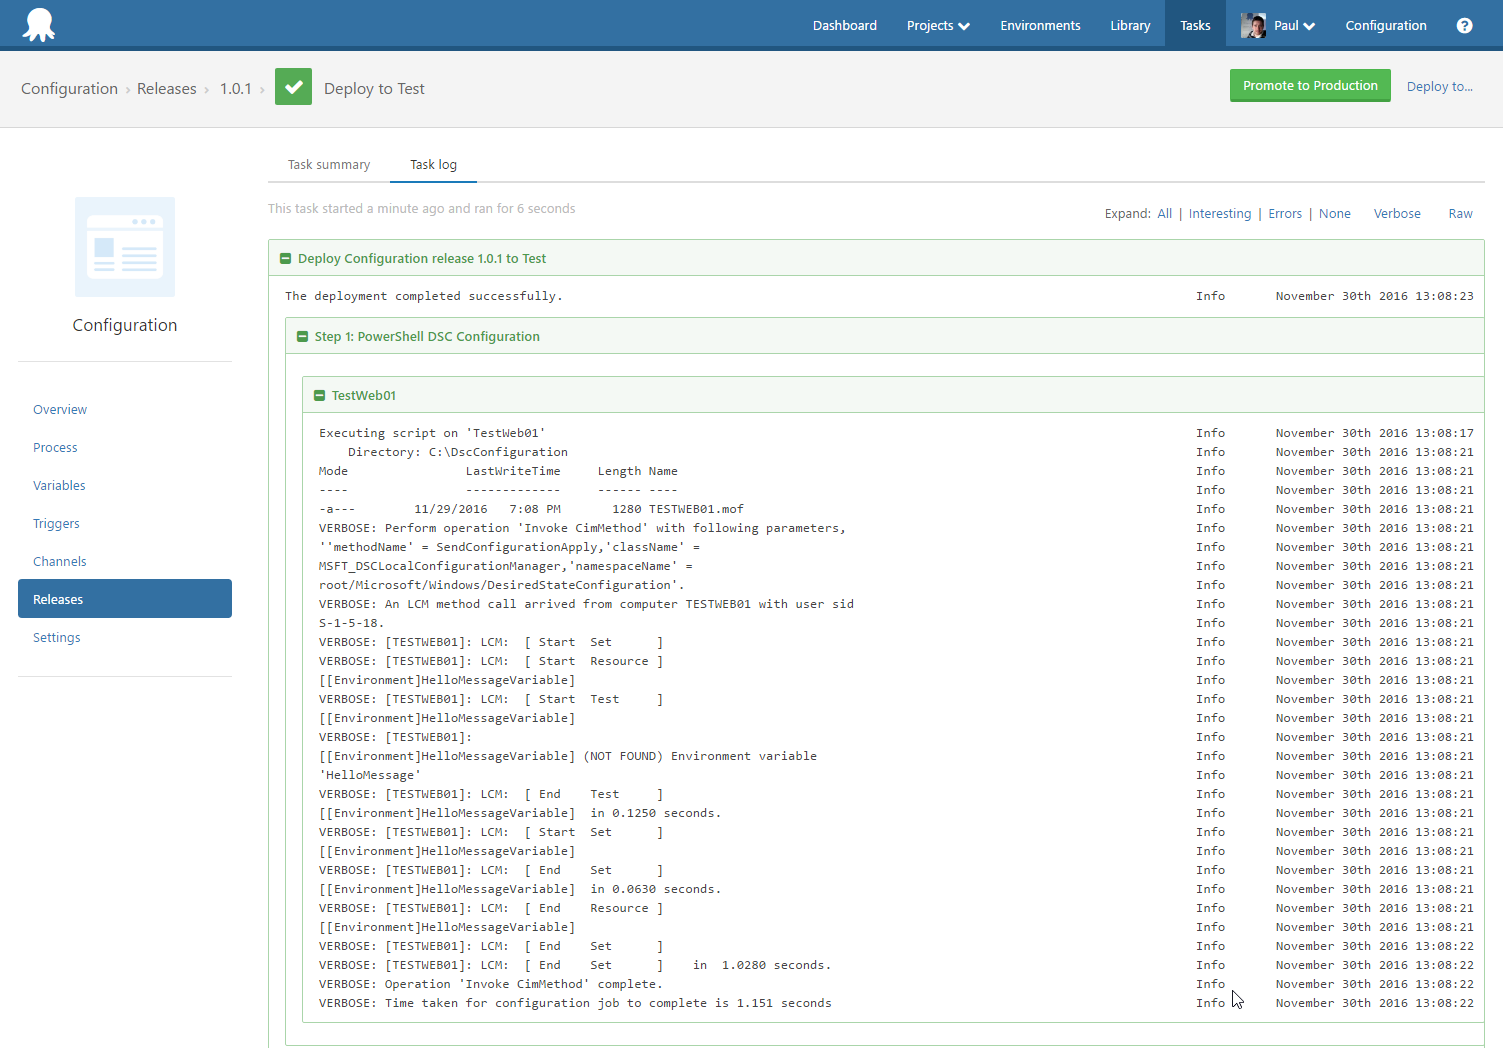Image resolution: width=1503 pixels, height=1048 pixels.
Task: Click the Promote to Production button
Action: click(1310, 85)
